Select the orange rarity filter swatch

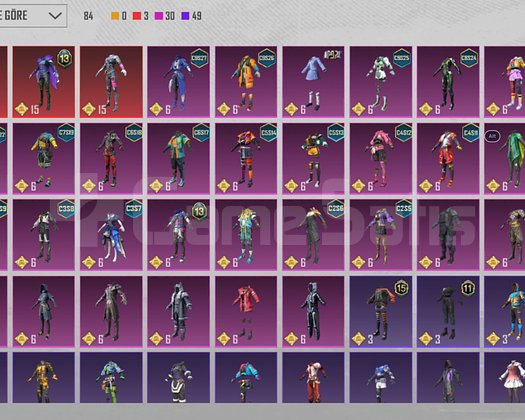[115, 16]
